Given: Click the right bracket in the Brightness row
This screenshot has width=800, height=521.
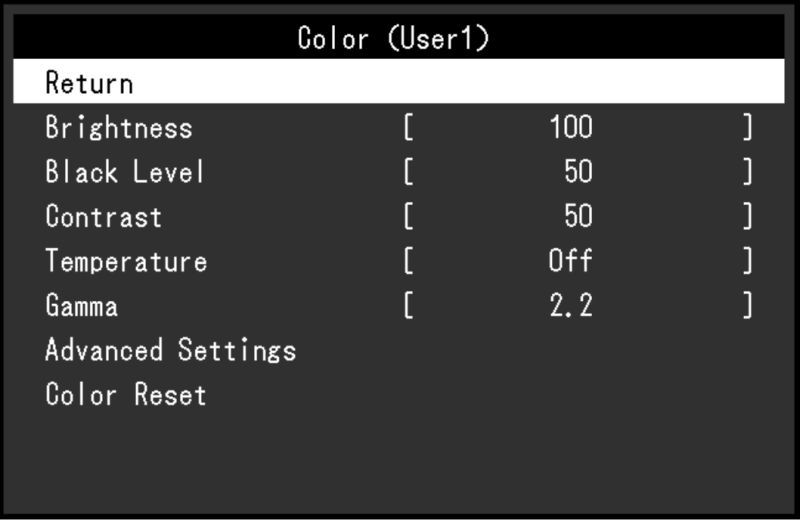Looking at the screenshot, I should (x=747, y=127).
